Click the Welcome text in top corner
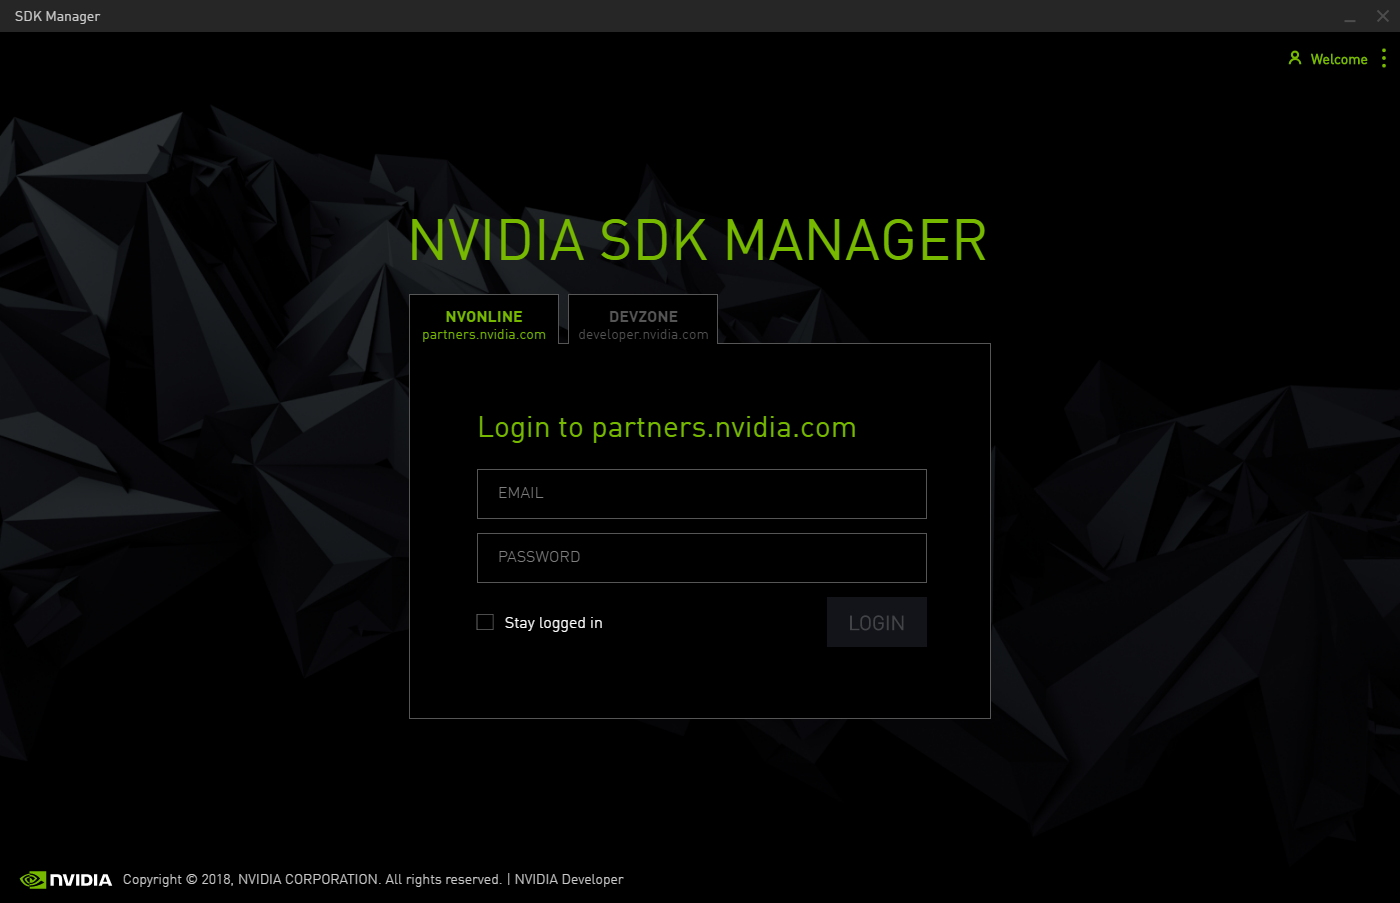Screen dimensions: 1400x903 pyautogui.click(x=1339, y=60)
